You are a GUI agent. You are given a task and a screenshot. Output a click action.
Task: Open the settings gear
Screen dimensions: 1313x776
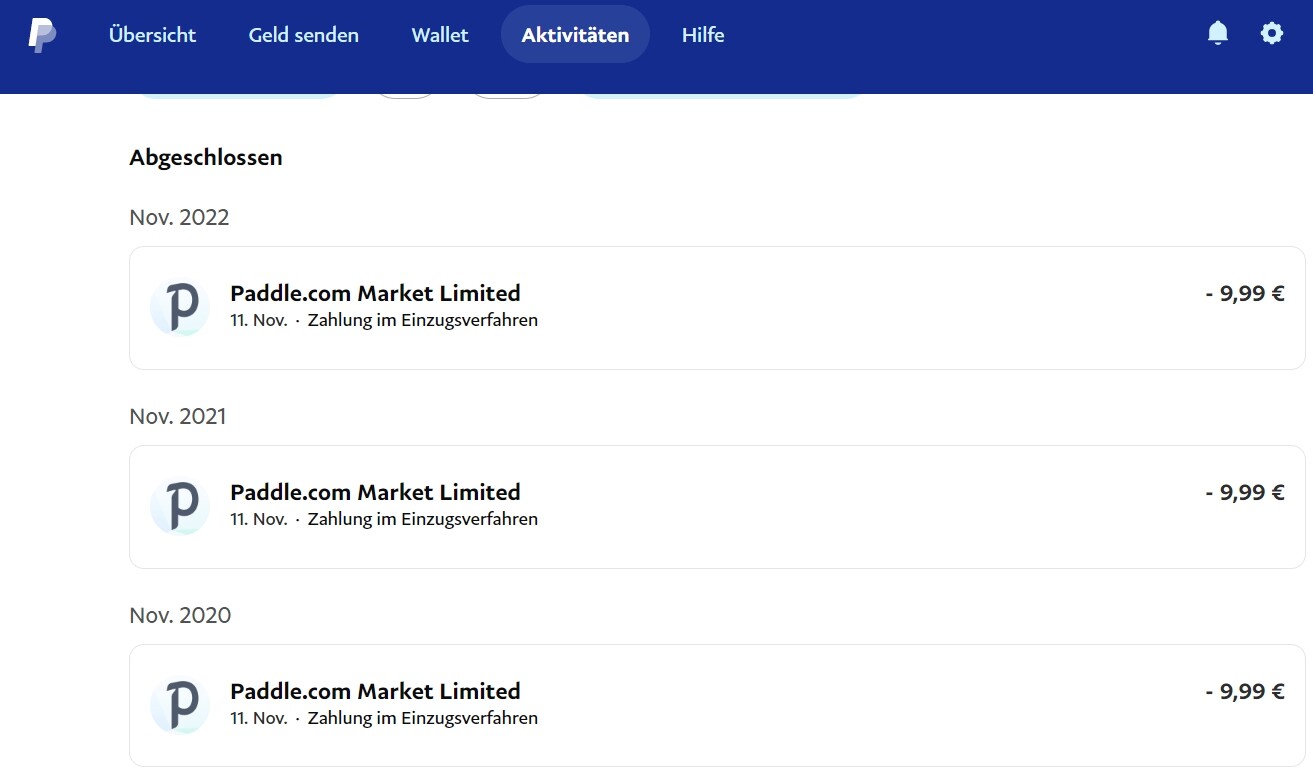1271,34
